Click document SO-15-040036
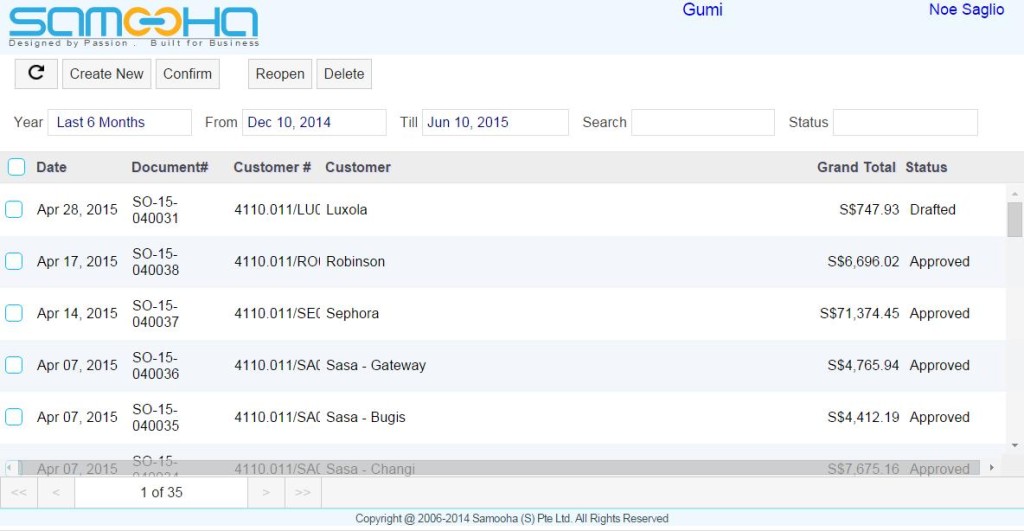 (155, 365)
